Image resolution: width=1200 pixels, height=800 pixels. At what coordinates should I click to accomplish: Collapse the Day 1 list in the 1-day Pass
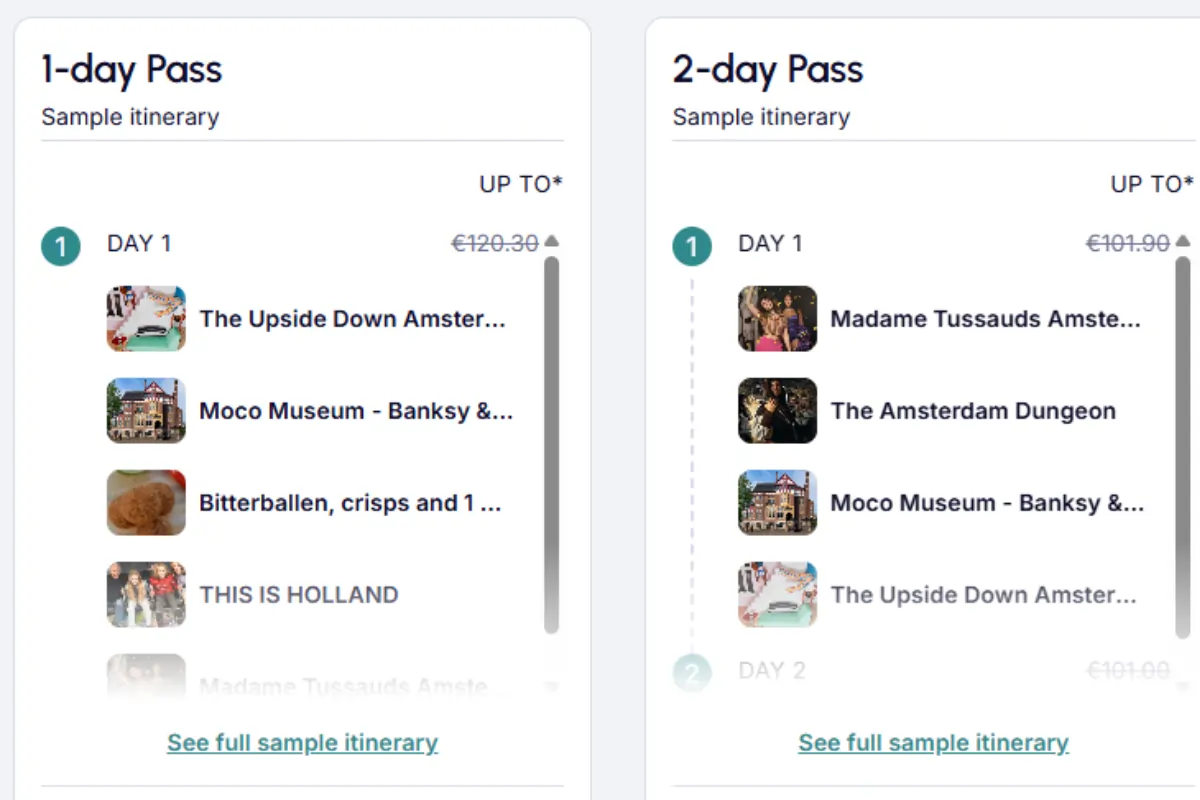coord(554,240)
